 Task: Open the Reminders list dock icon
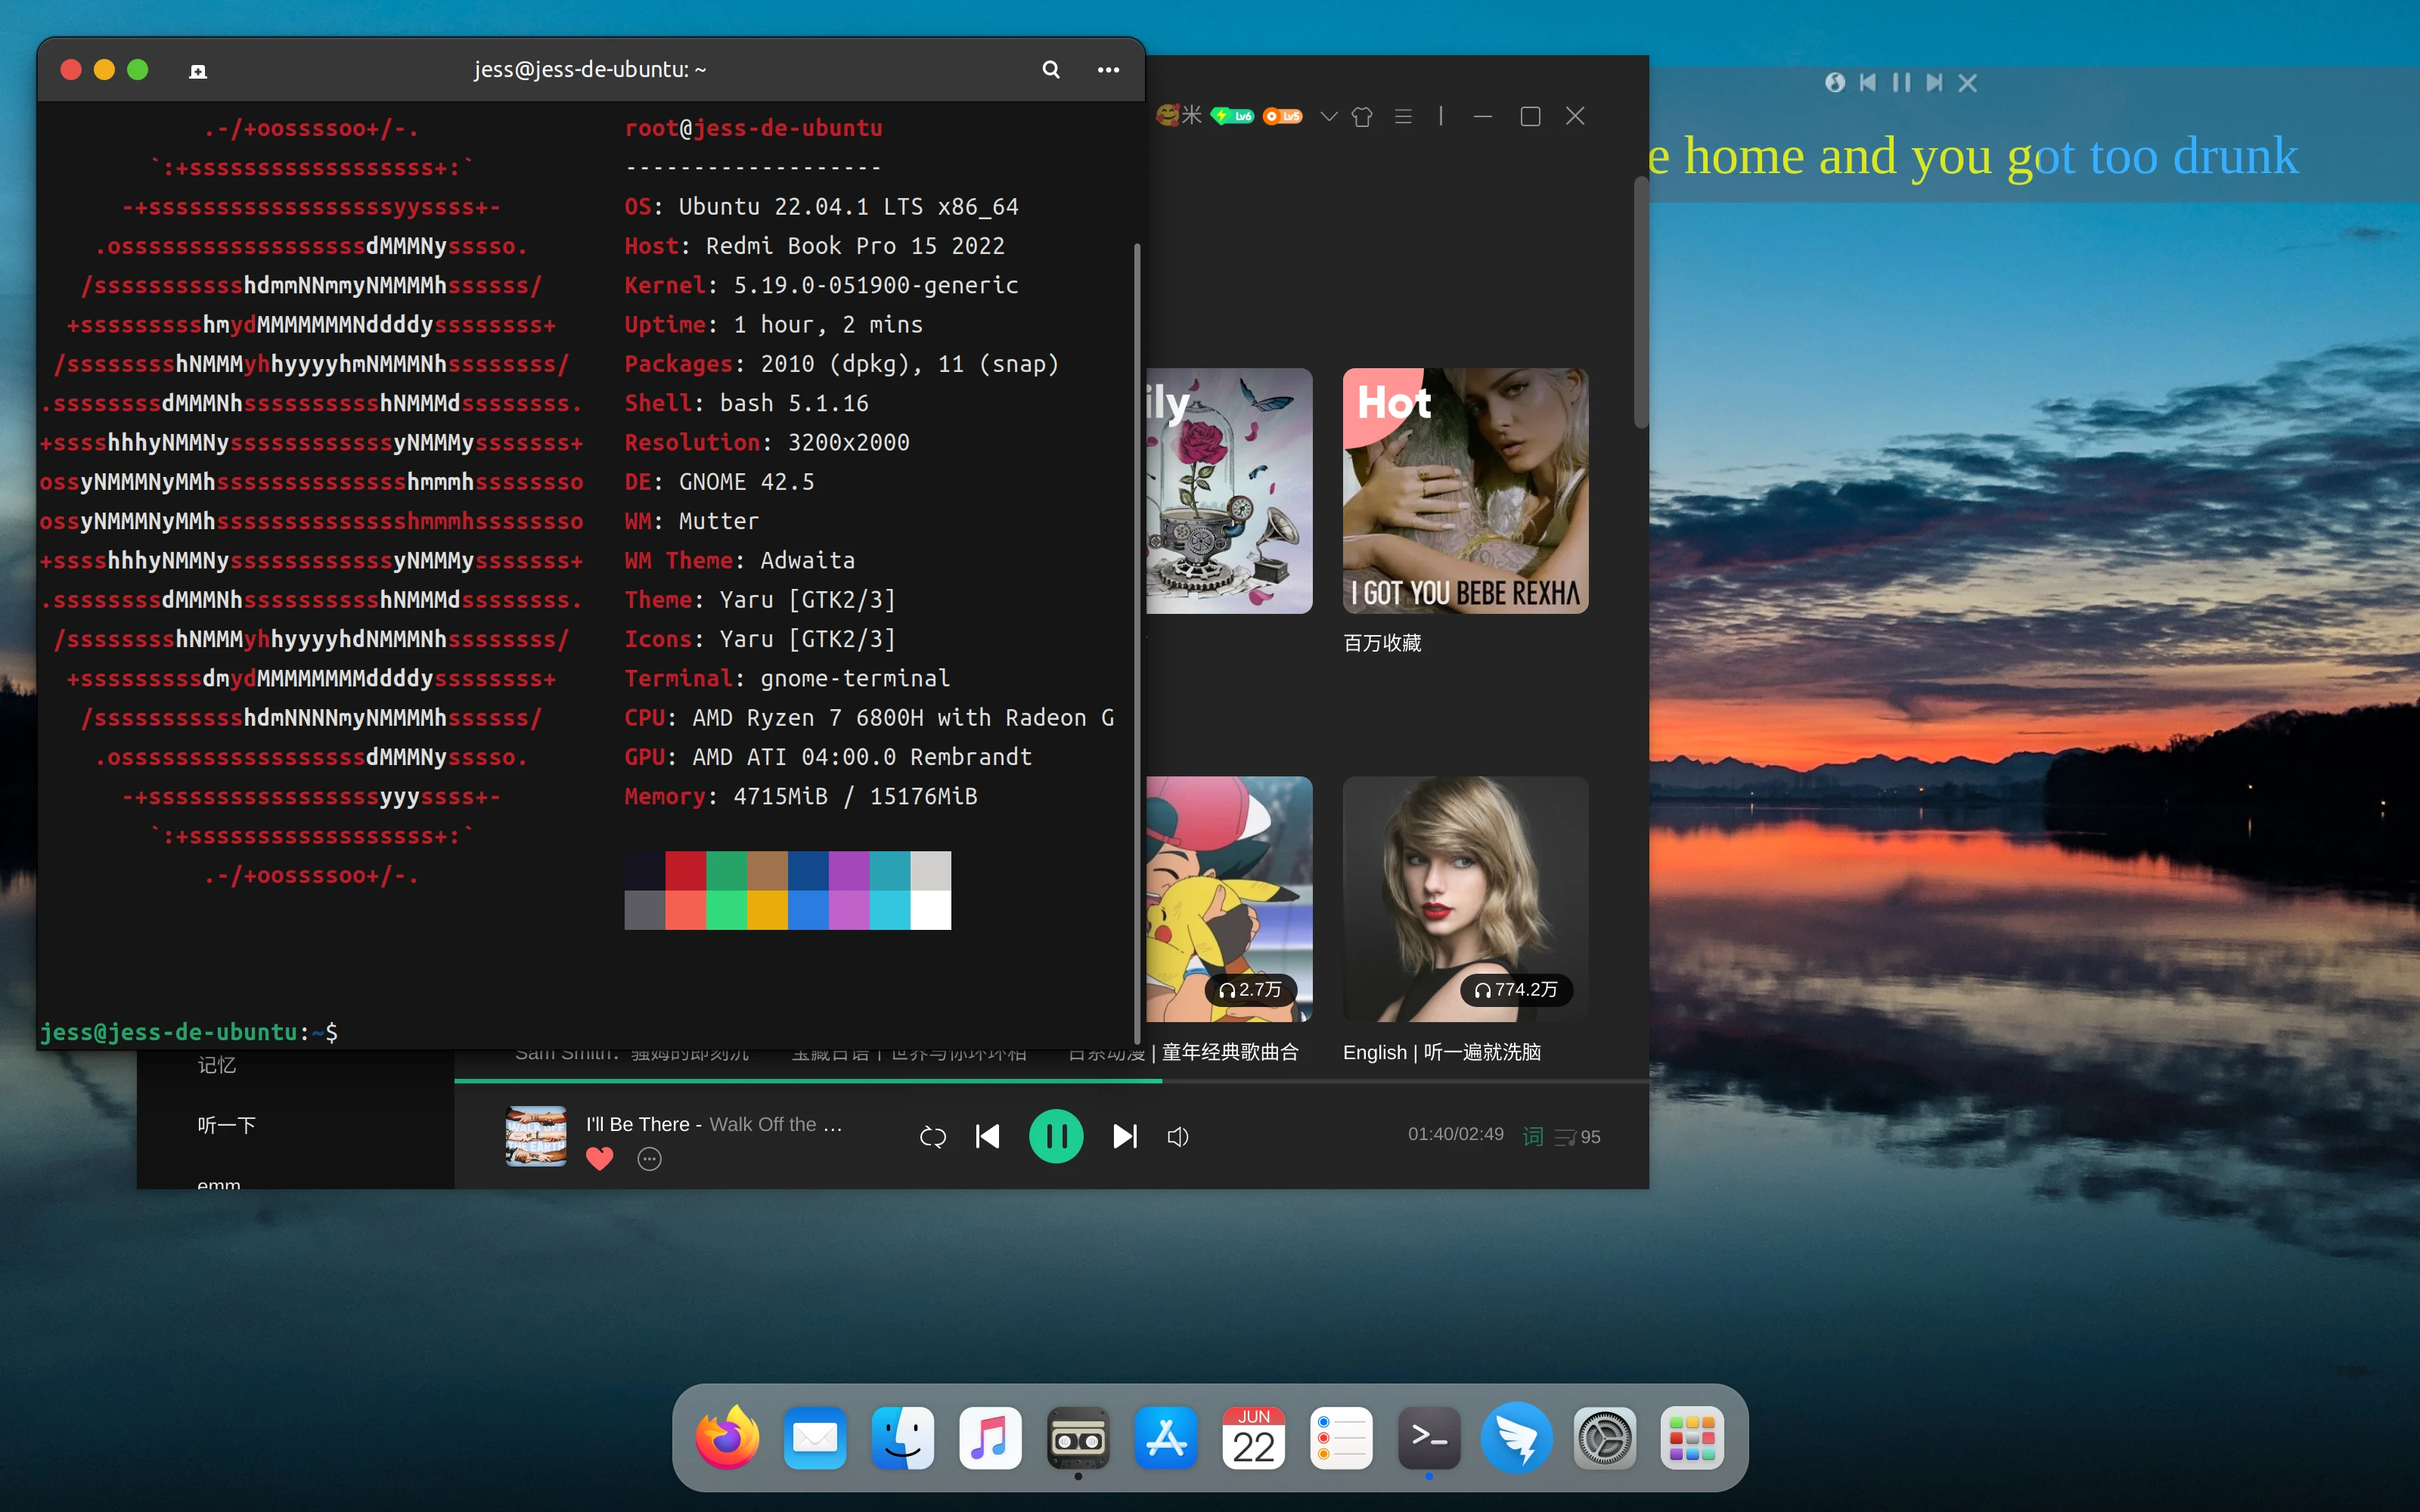(x=1341, y=1438)
